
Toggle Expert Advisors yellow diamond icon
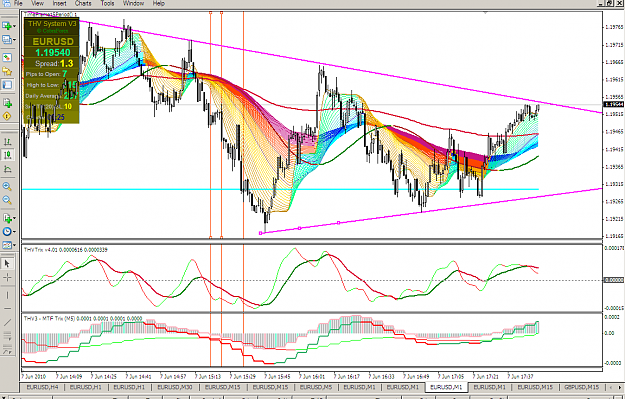pos(7,116)
